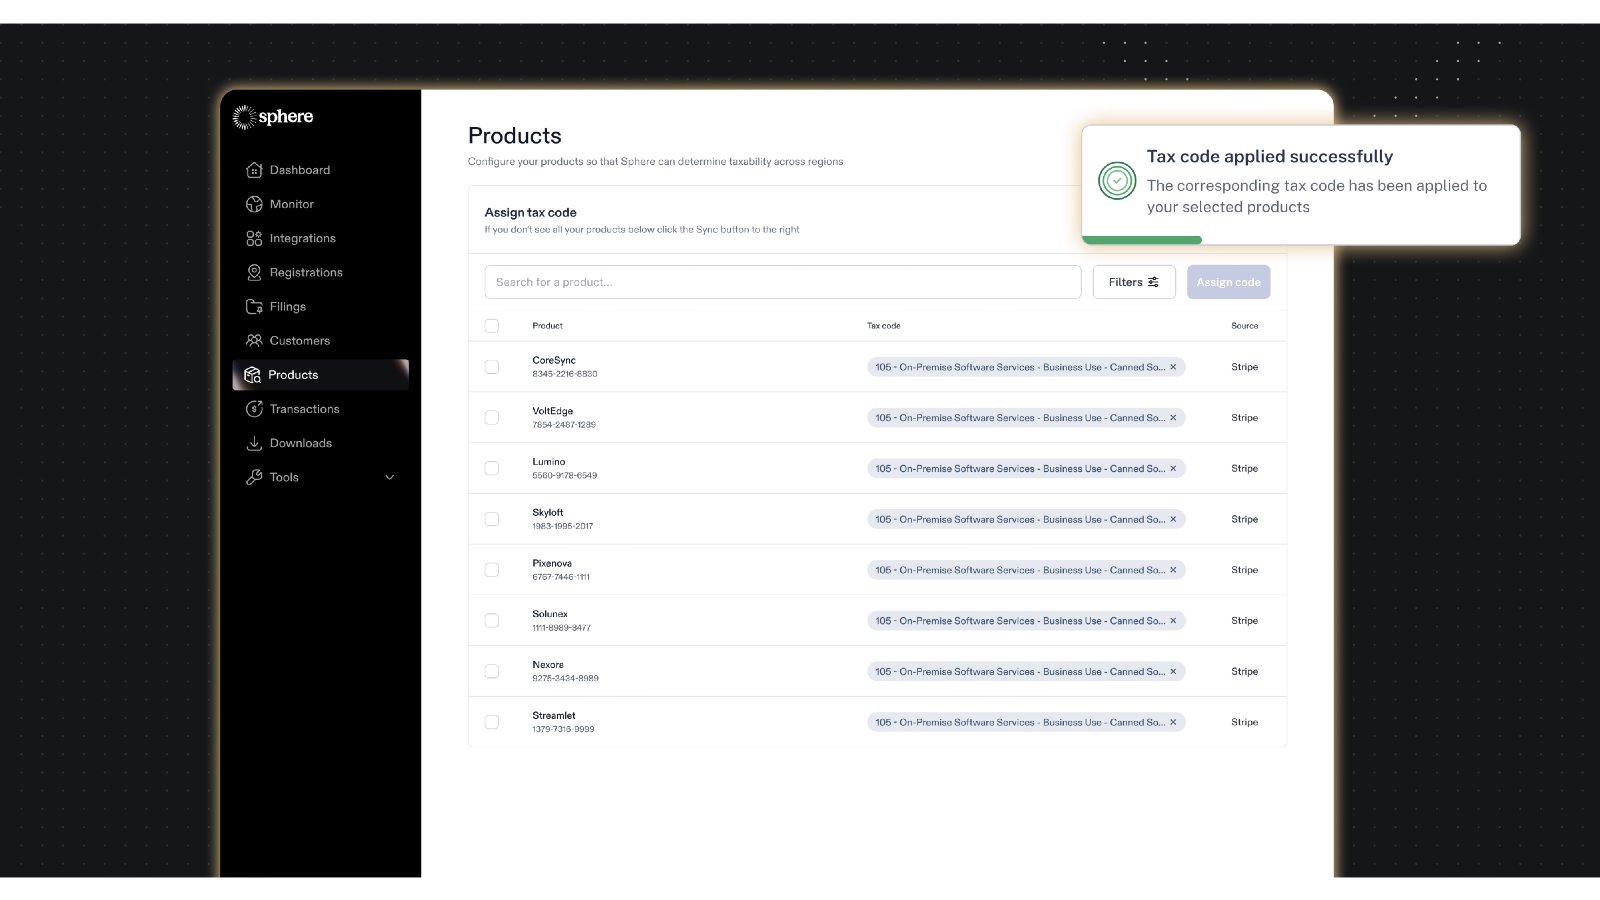The image size is (1600, 900).
Task: Check the select-all checkbox in table header
Action: click(x=492, y=326)
